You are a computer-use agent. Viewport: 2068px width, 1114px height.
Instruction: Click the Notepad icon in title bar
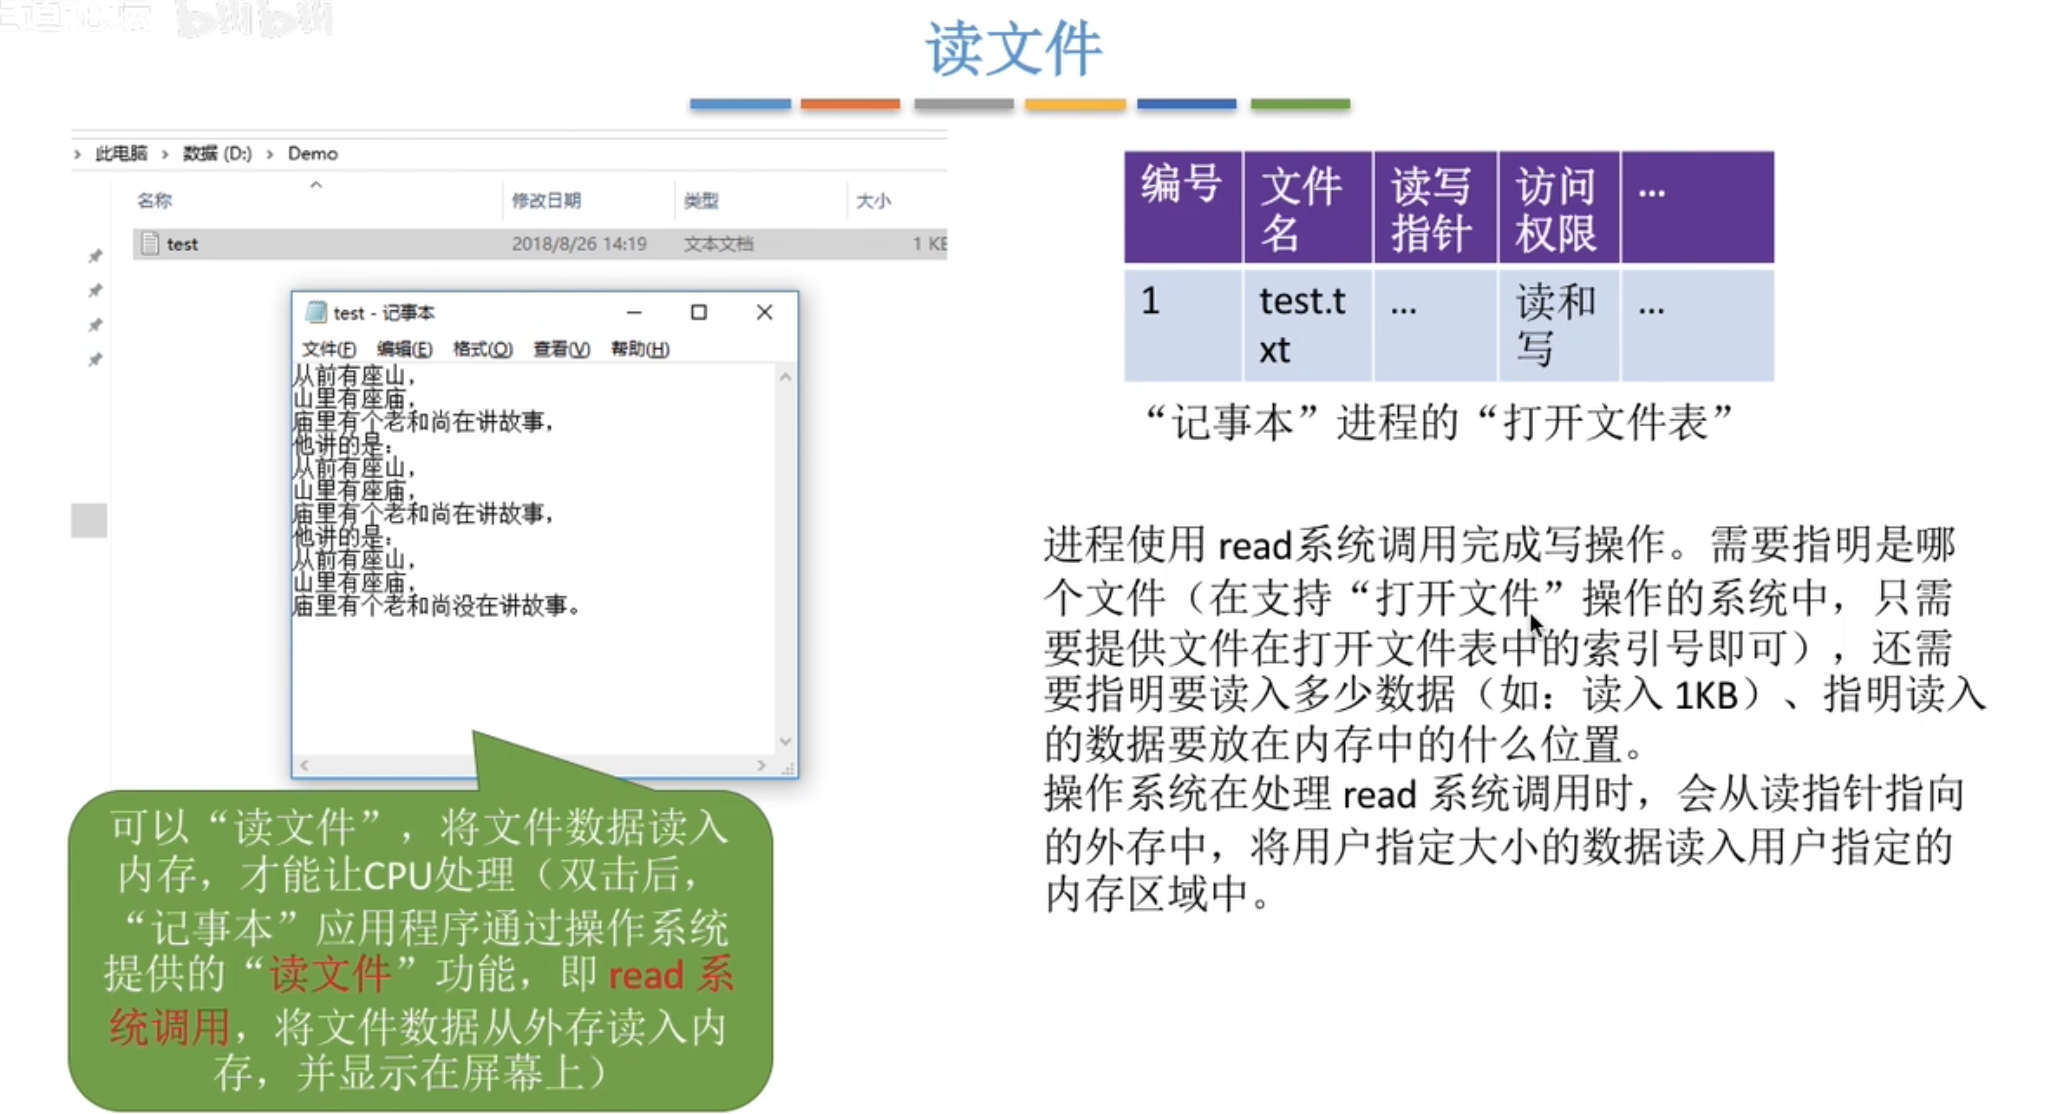[316, 312]
